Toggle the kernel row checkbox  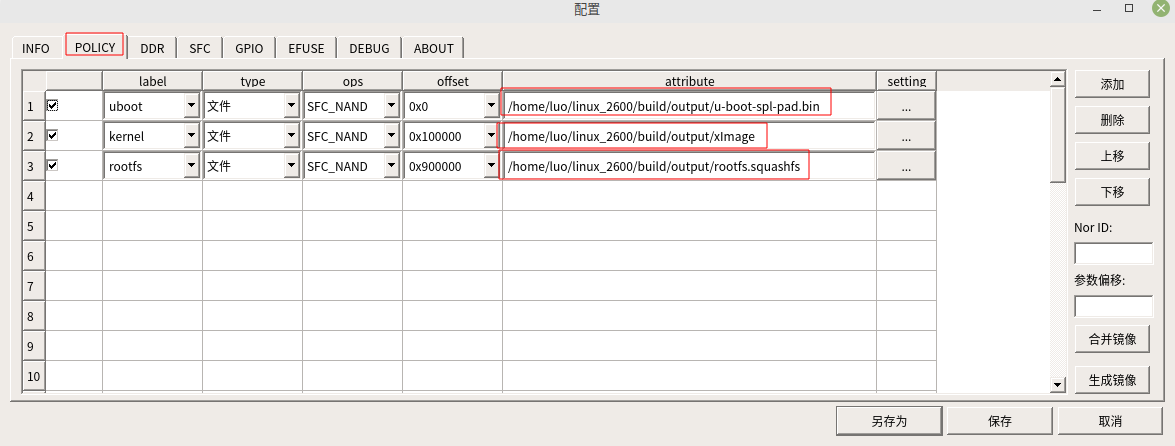(x=53, y=135)
